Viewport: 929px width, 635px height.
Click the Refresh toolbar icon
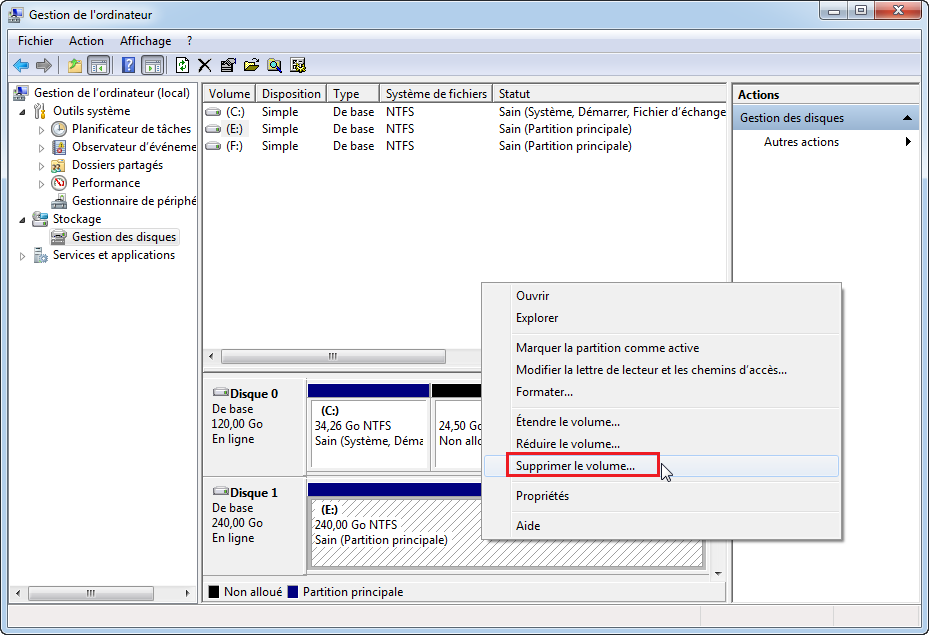click(x=182, y=65)
